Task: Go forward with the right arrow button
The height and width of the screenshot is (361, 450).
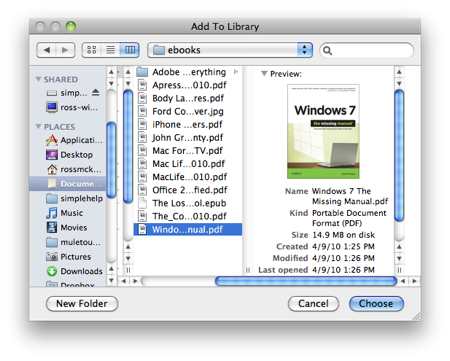Action: [x=65, y=50]
